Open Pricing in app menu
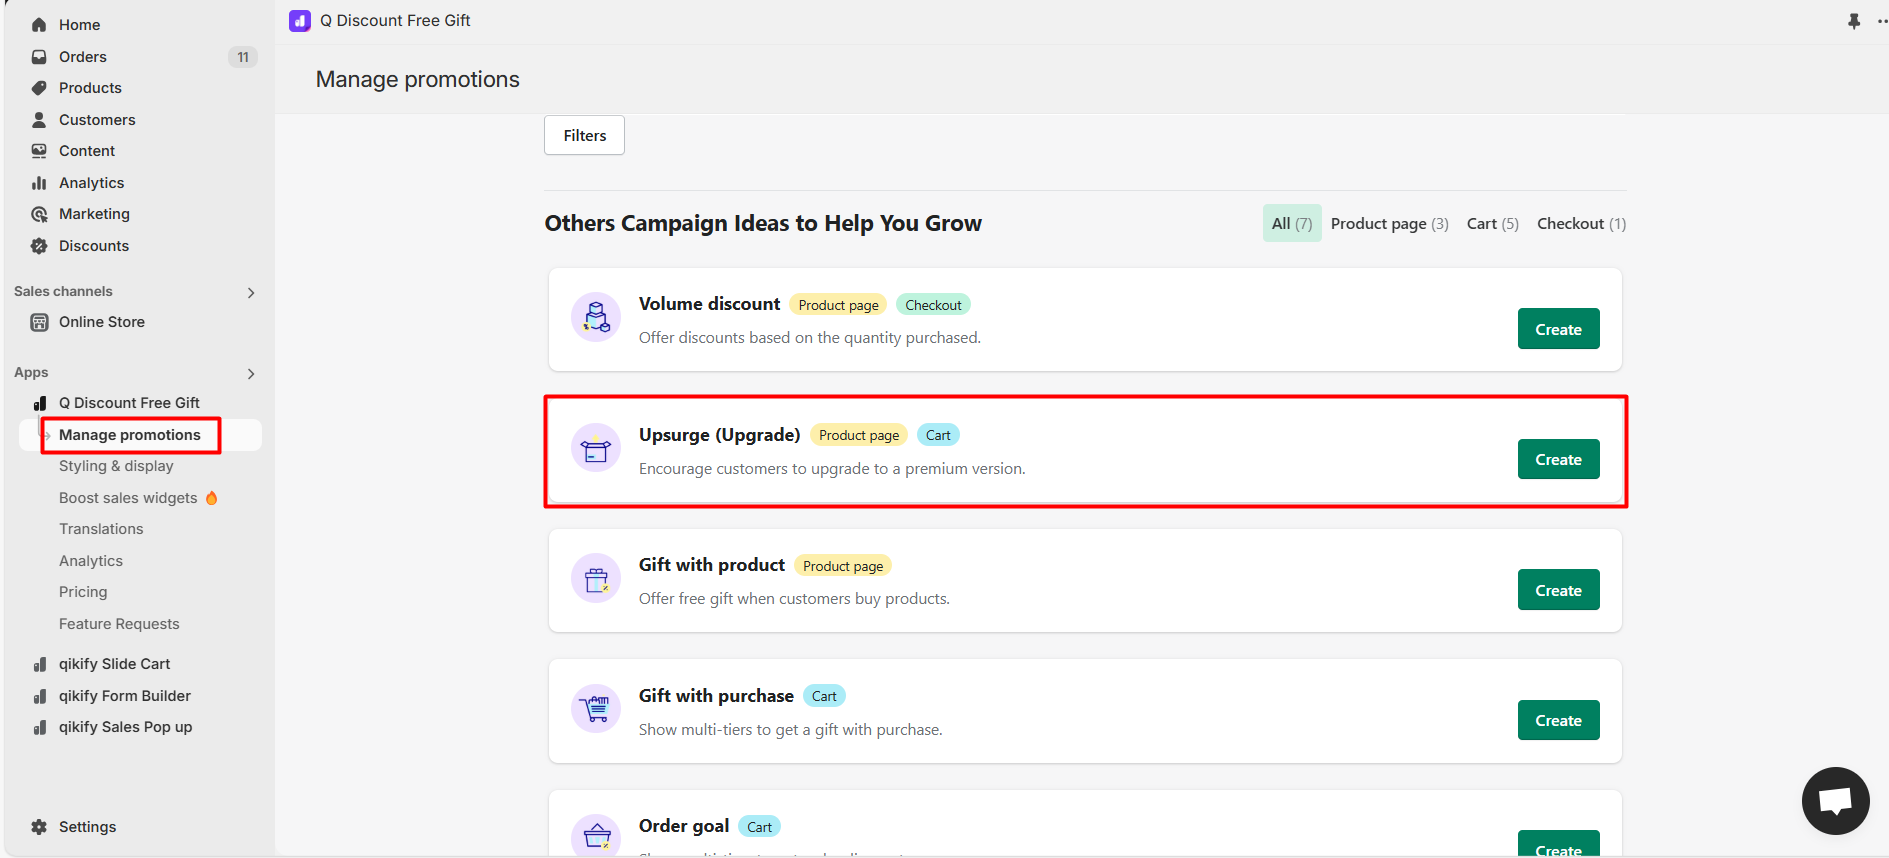The height and width of the screenshot is (858, 1889). click(83, 592)
